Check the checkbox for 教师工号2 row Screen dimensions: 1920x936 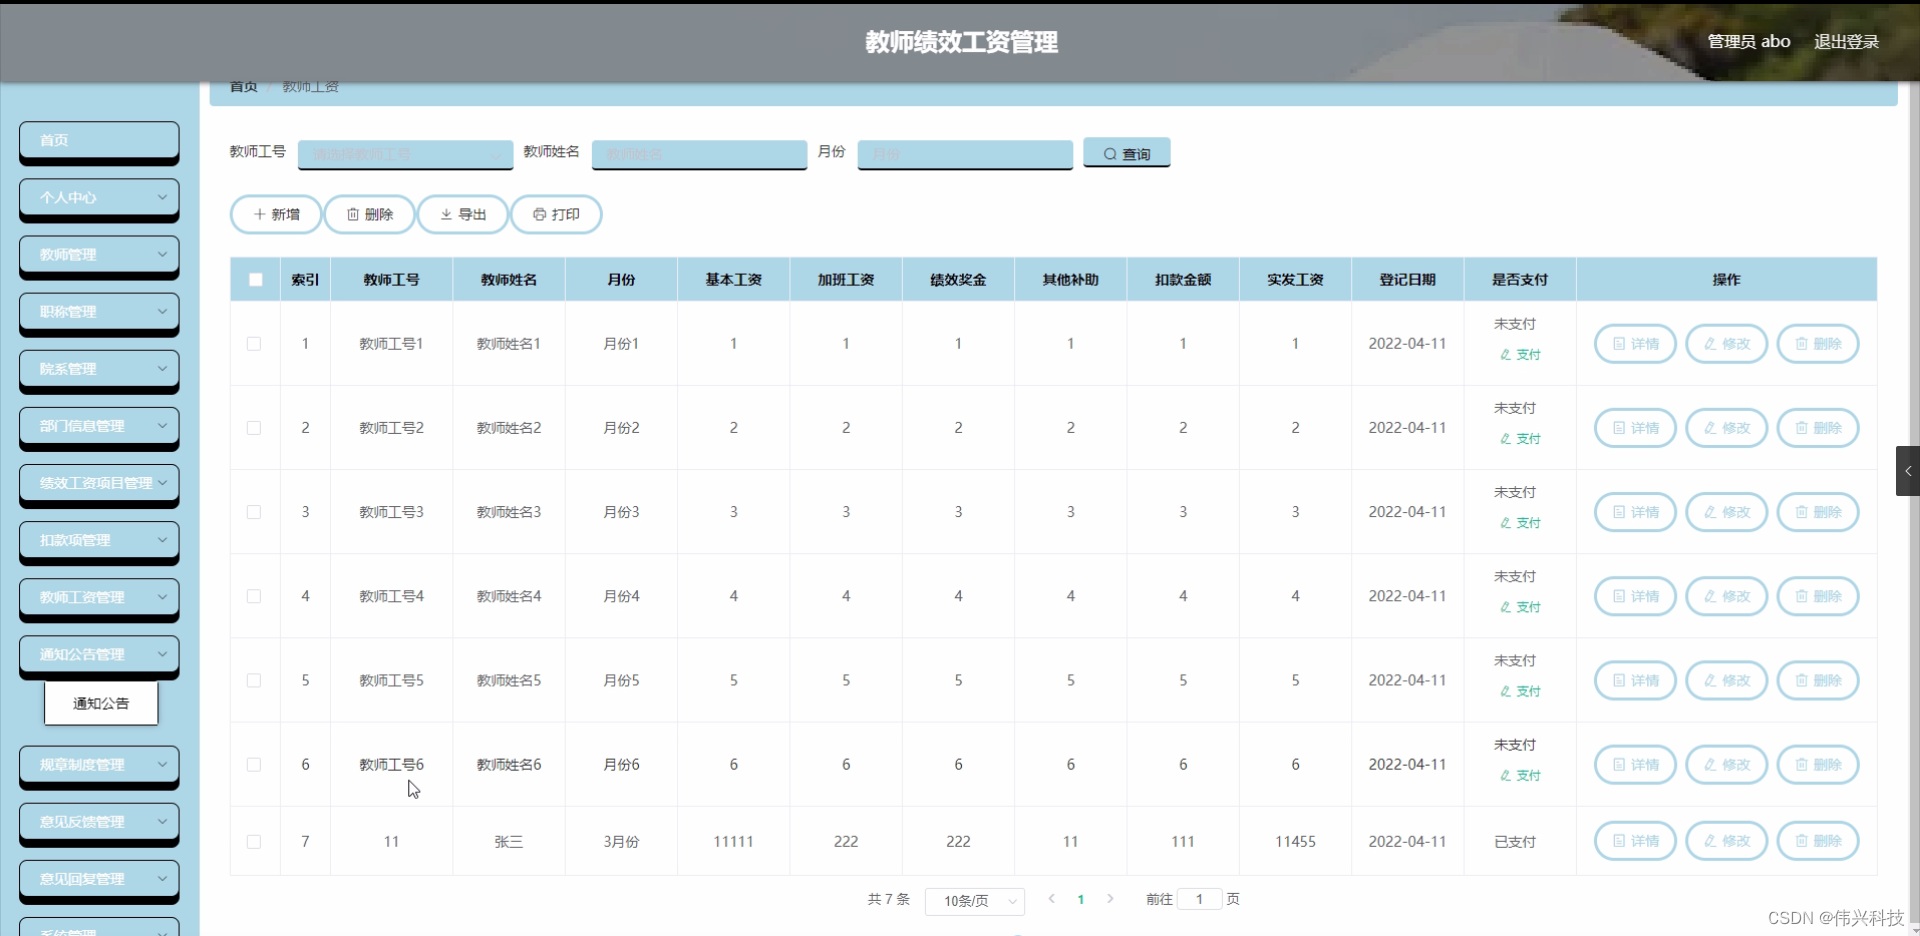tap(255, 428)
